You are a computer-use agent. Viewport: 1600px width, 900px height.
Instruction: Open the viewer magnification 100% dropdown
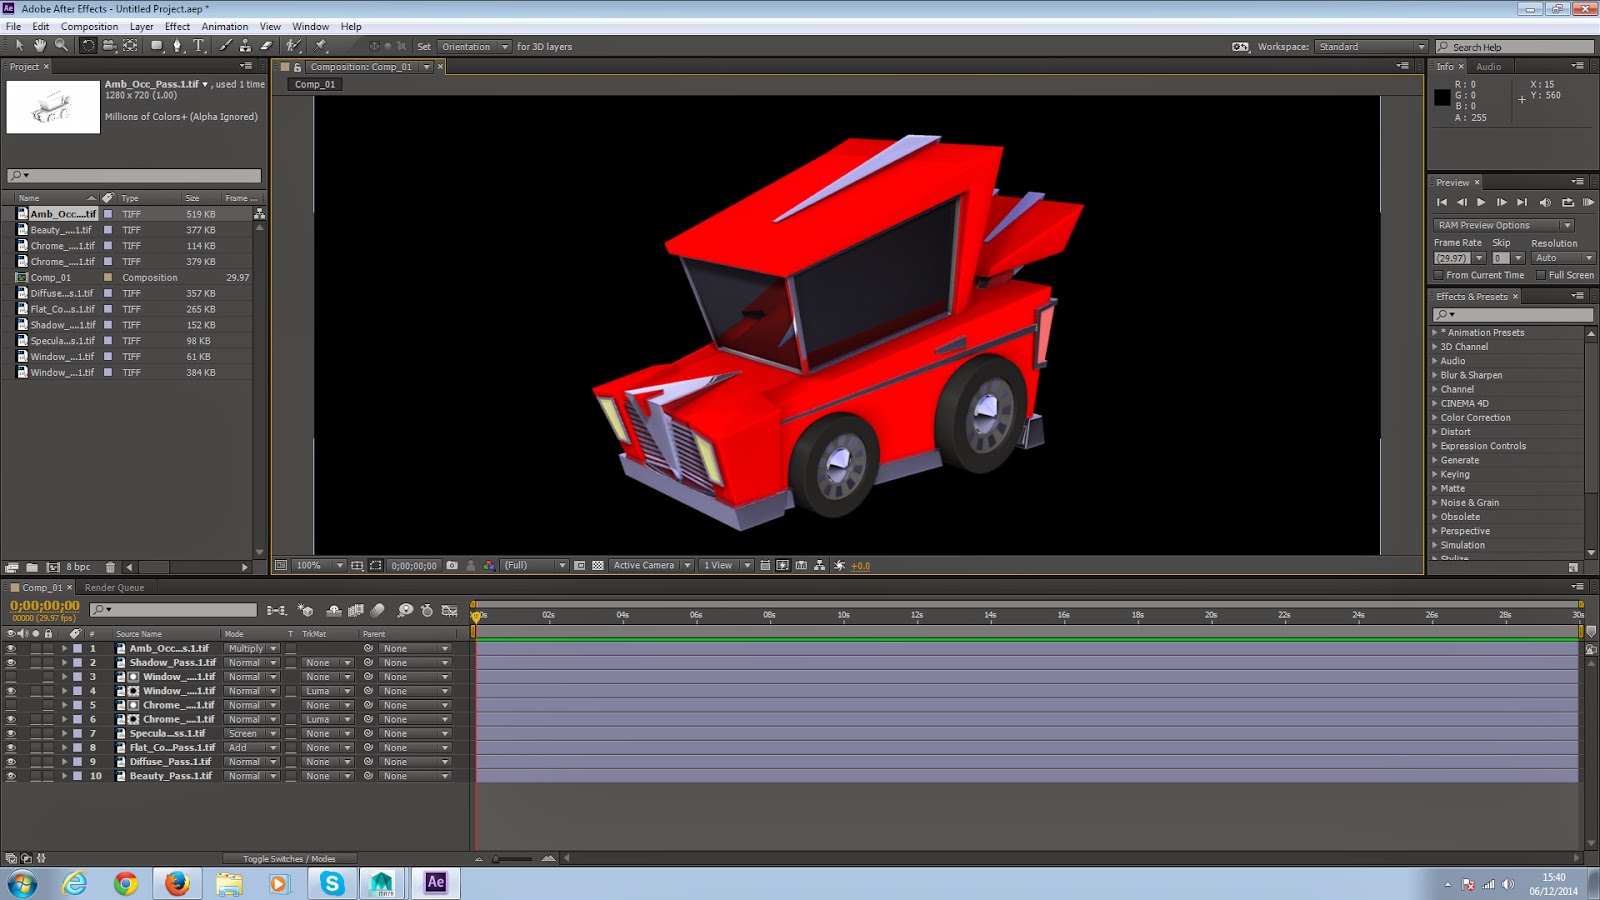[x=319, y=566]
